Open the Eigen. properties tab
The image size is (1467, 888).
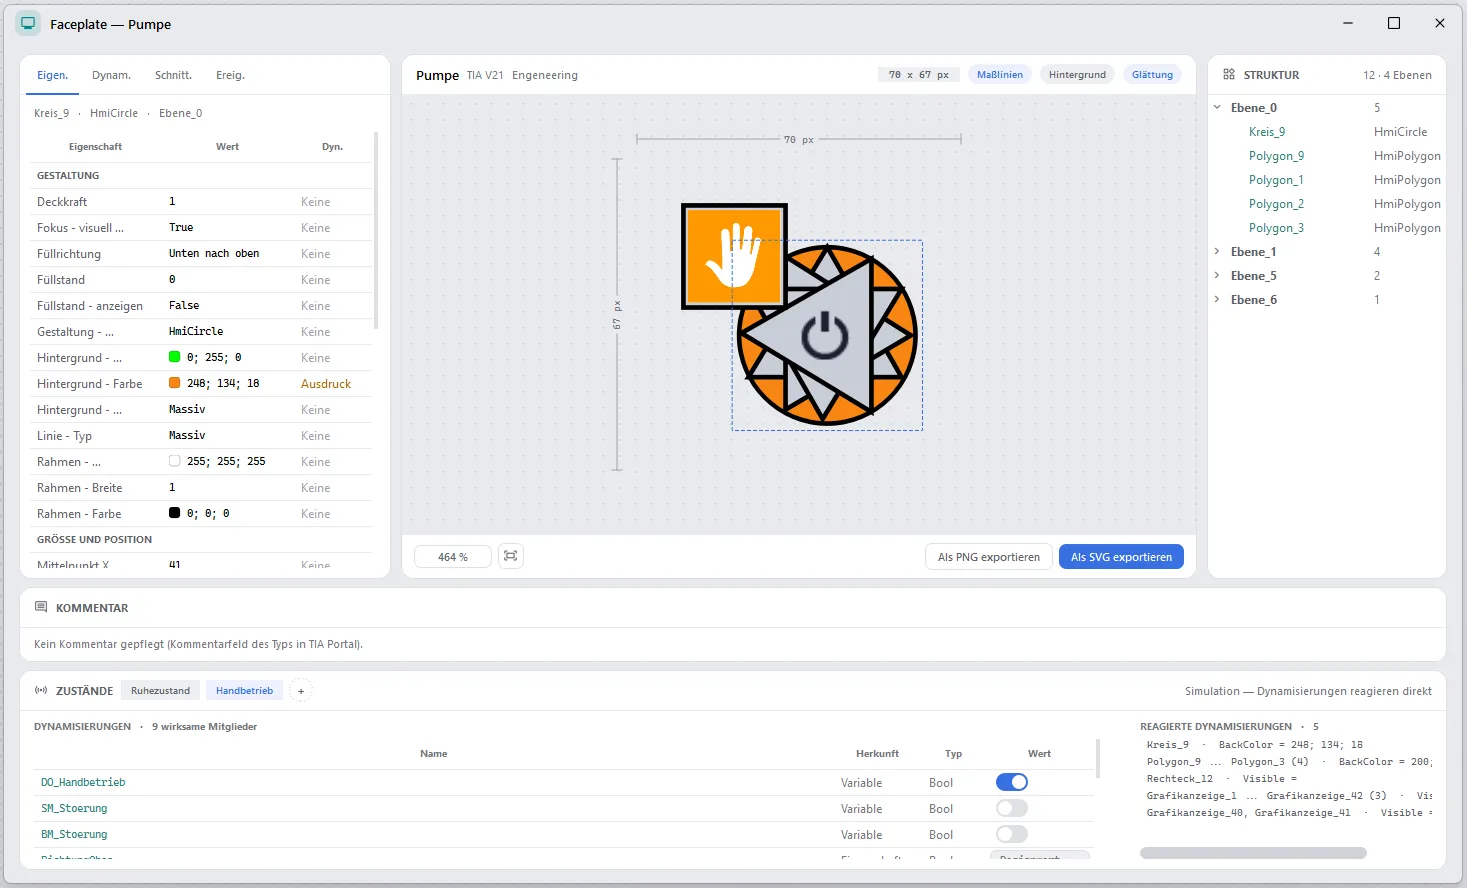tap(52, 75)
